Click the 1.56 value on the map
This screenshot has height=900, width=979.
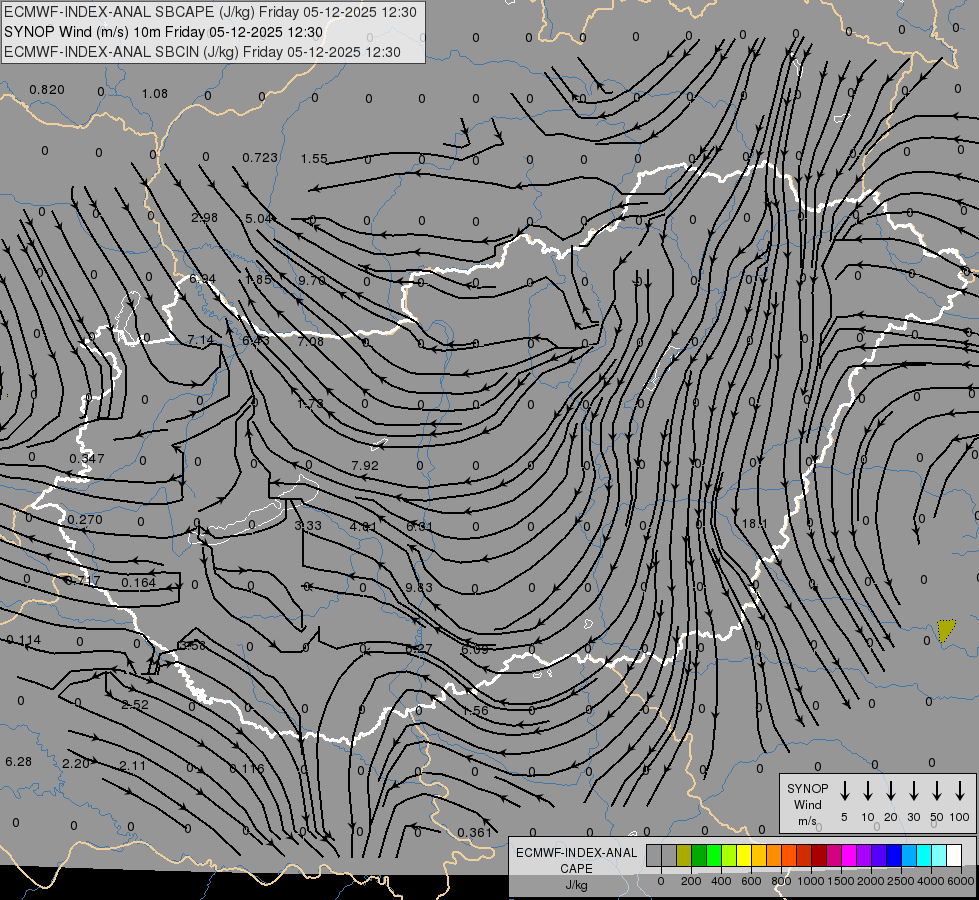[x=476, y=710]
